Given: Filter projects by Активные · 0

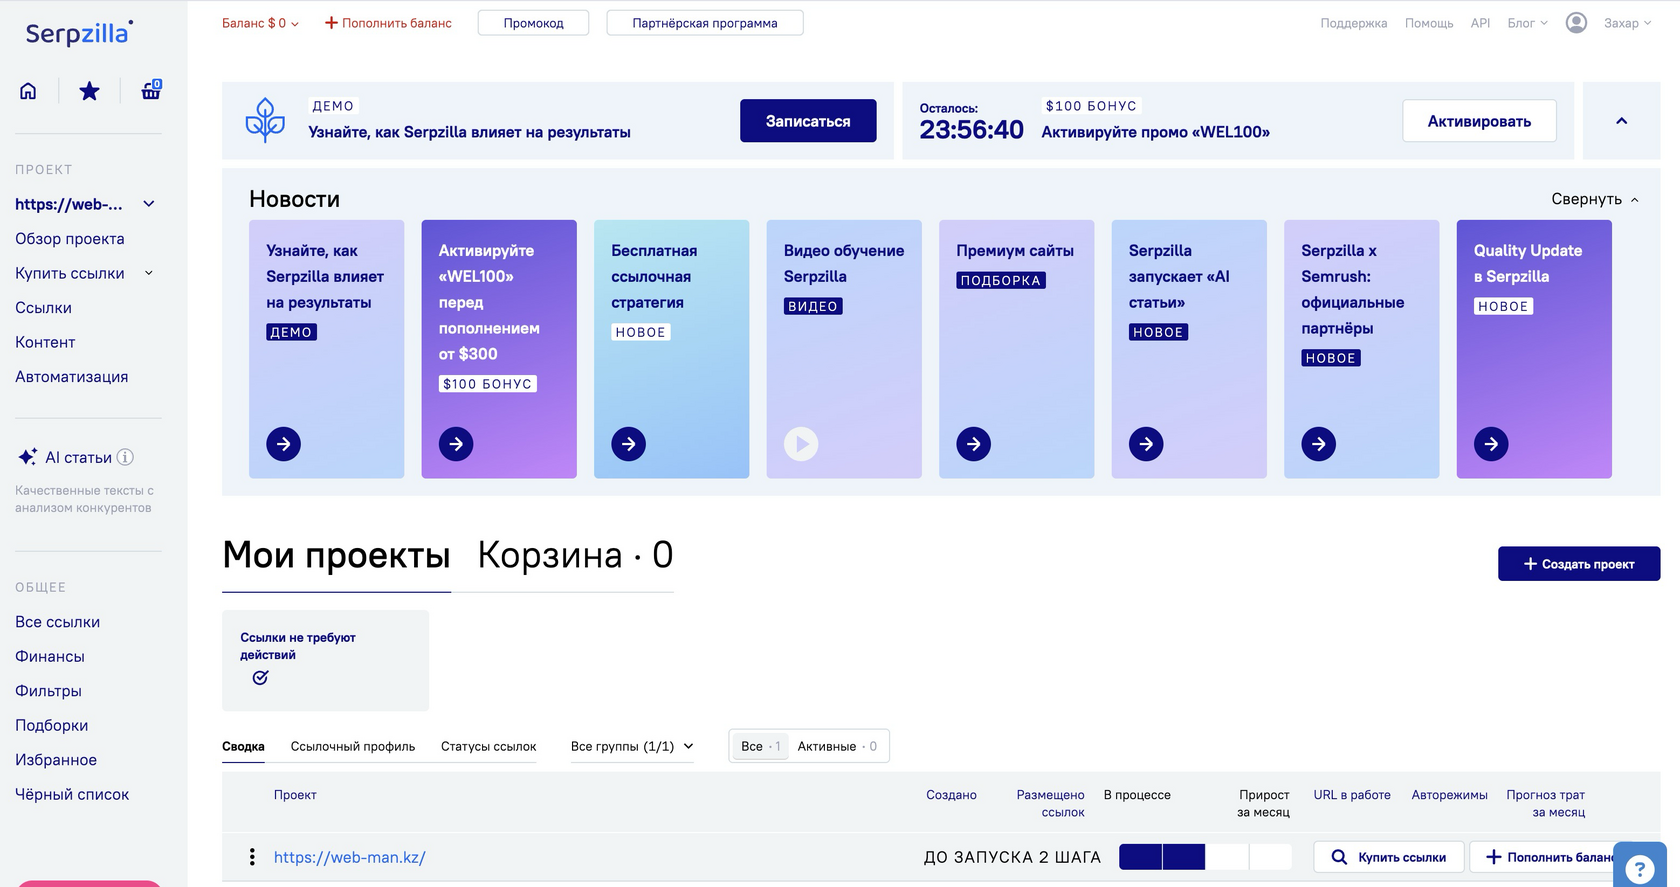Looking at the screenshot, I should click(837, 746).
